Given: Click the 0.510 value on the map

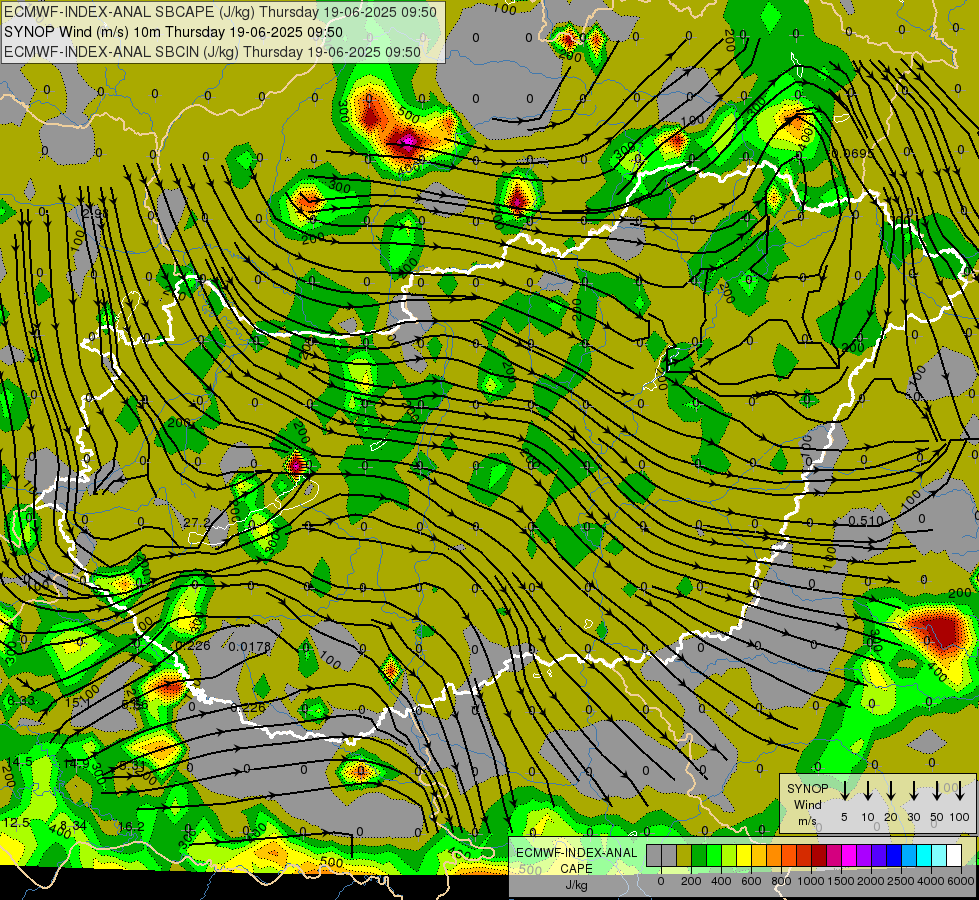Looking at the screenshot, I should click(x=867, y=521).
